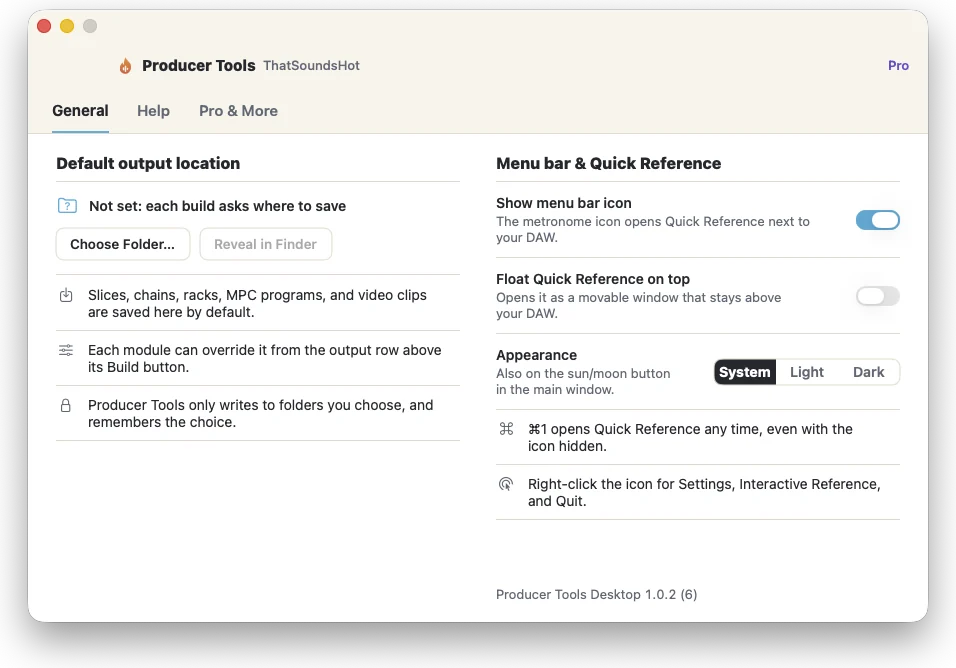Minimize the window with the yellow button
The width and height of the screenshot is (956, 668).
pos(67,26)
